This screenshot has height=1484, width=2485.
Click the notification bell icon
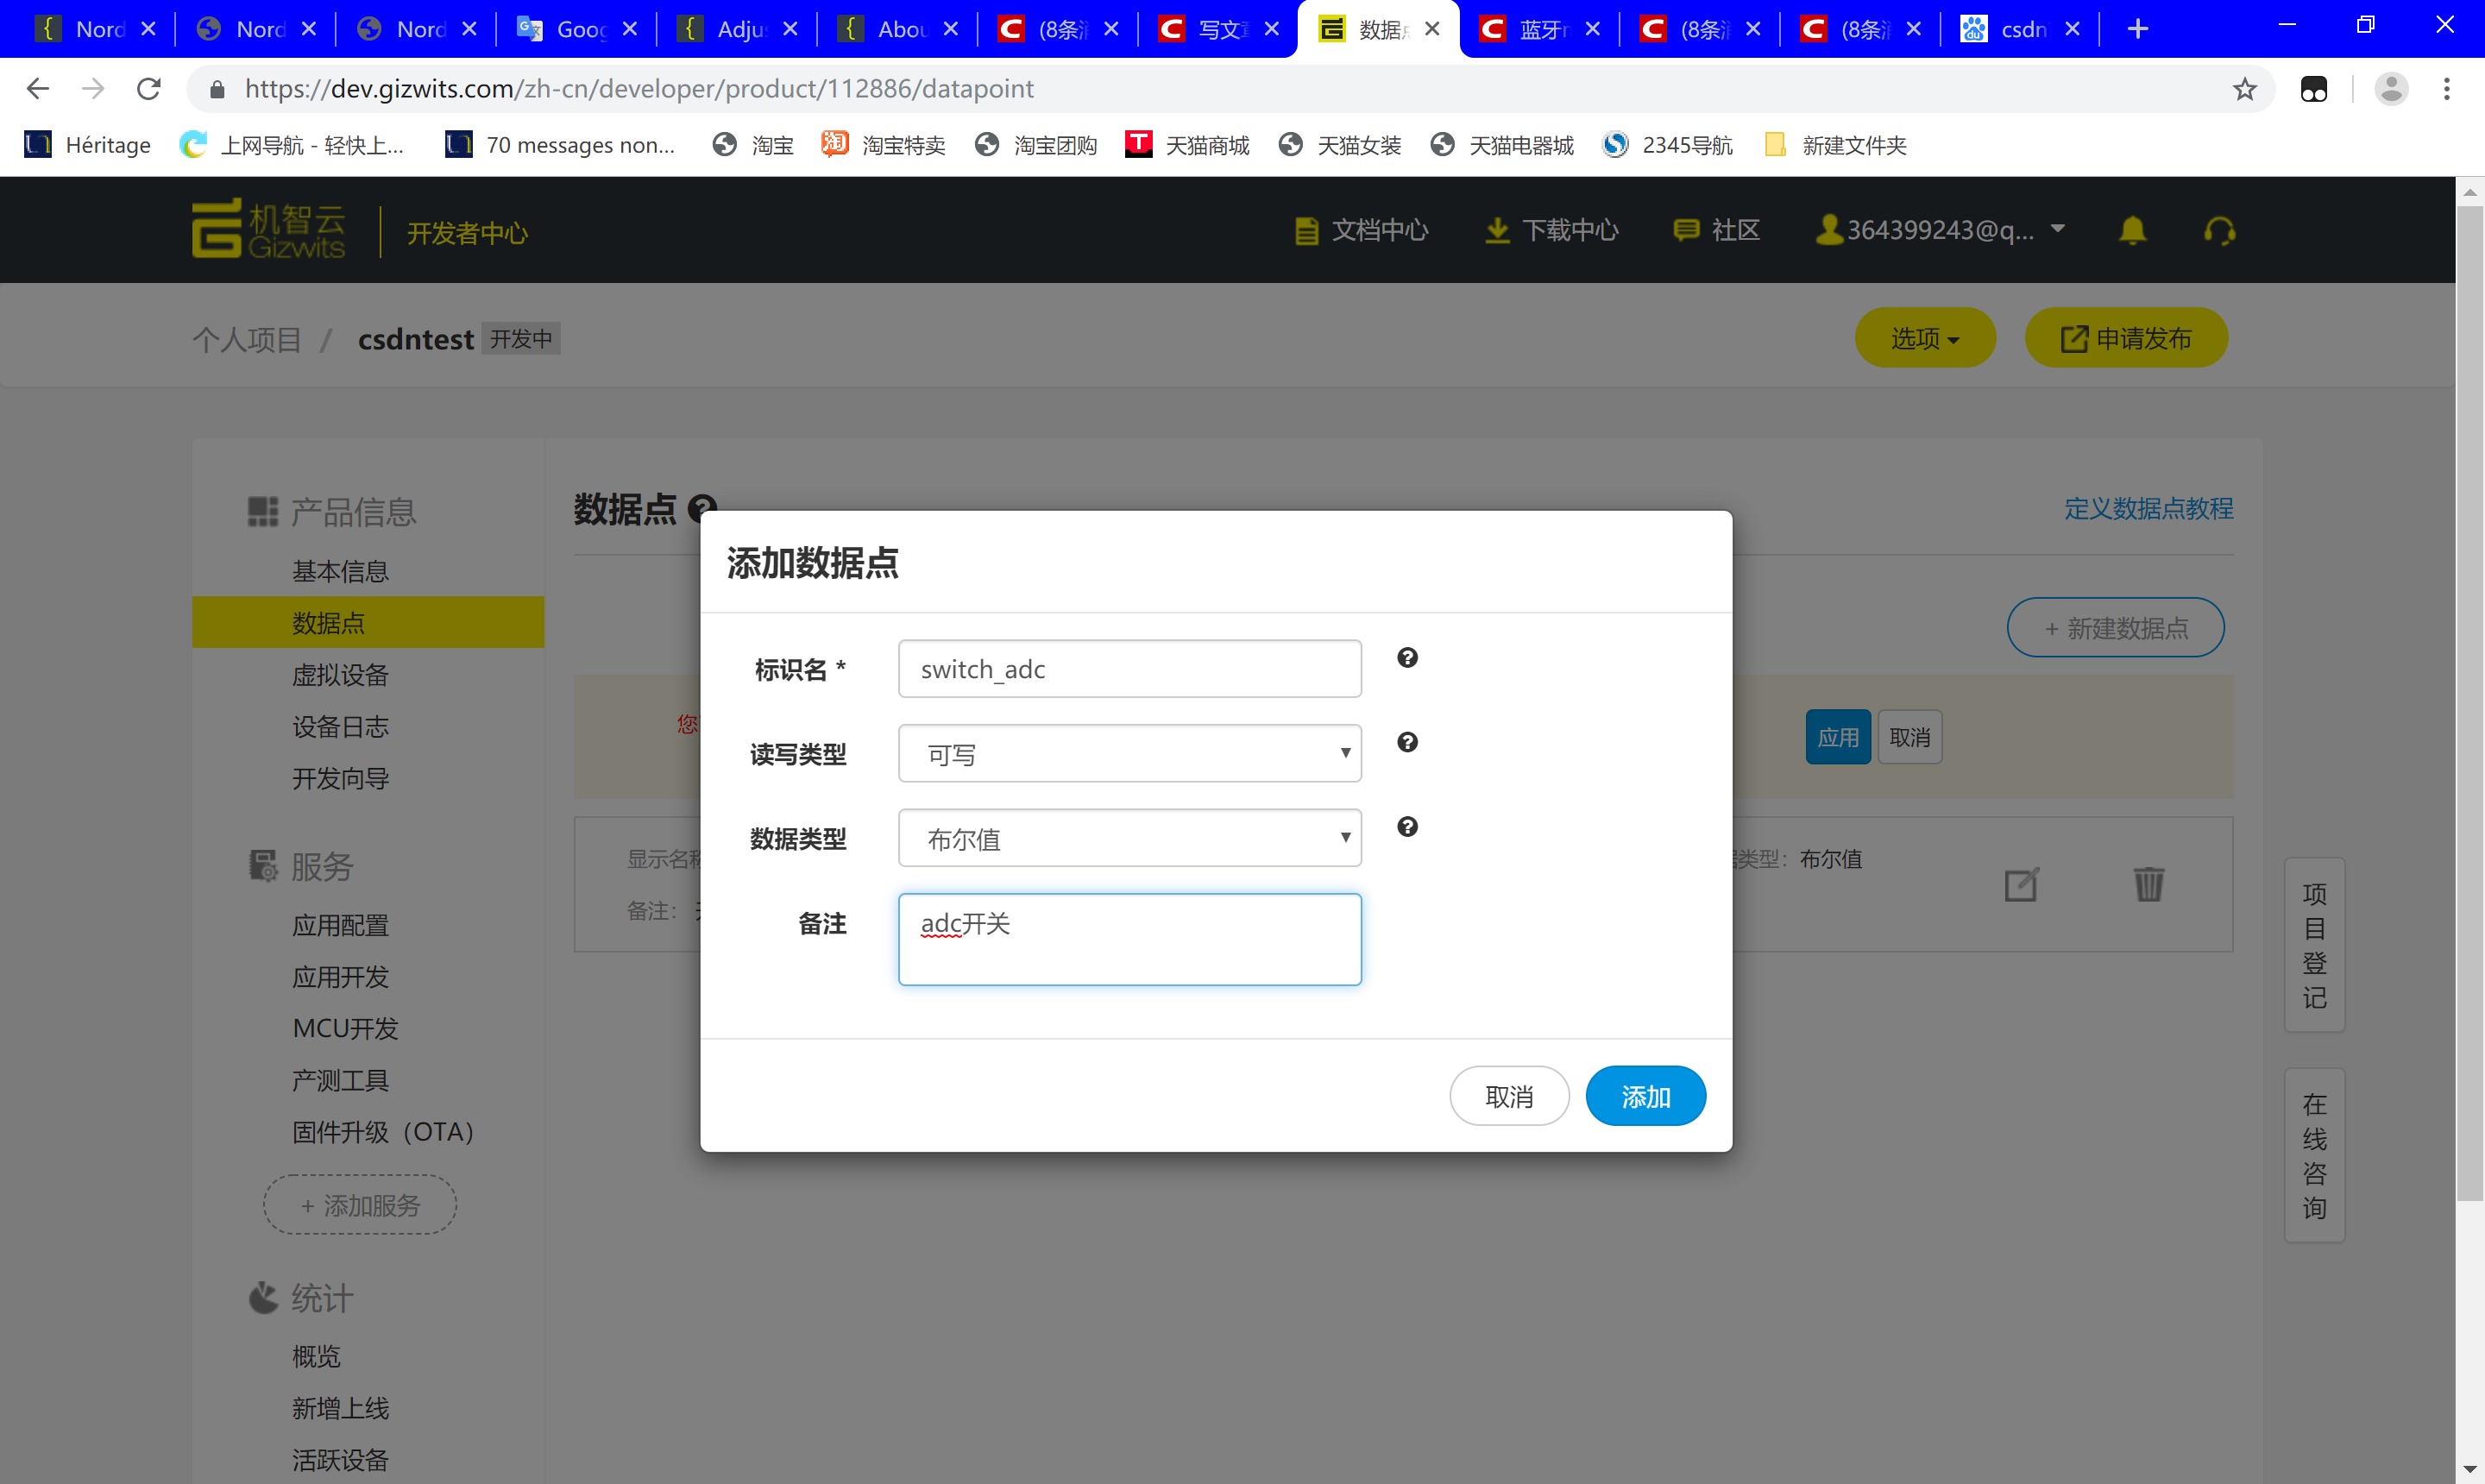pyautogui.click(x=2132, y=231)
